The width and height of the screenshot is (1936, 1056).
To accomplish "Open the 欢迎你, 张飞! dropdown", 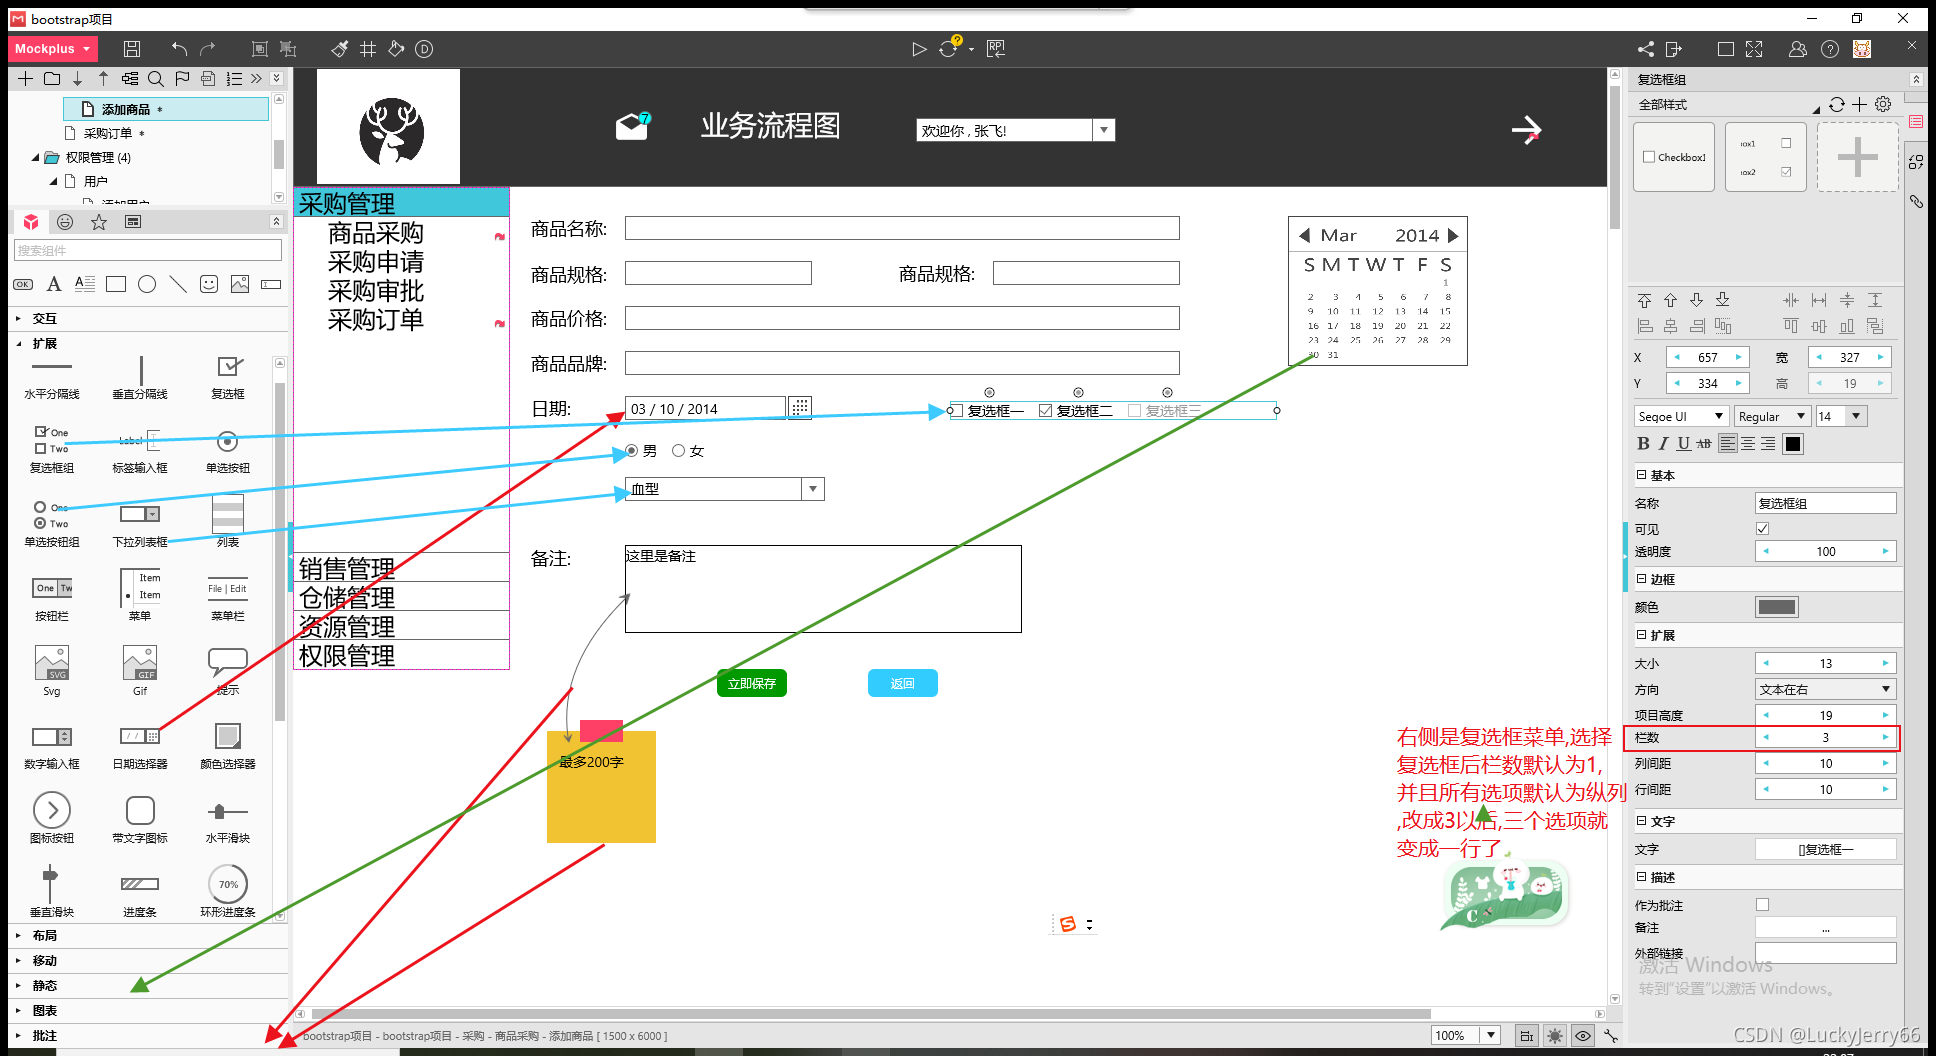I will [x=1103, y=130].
